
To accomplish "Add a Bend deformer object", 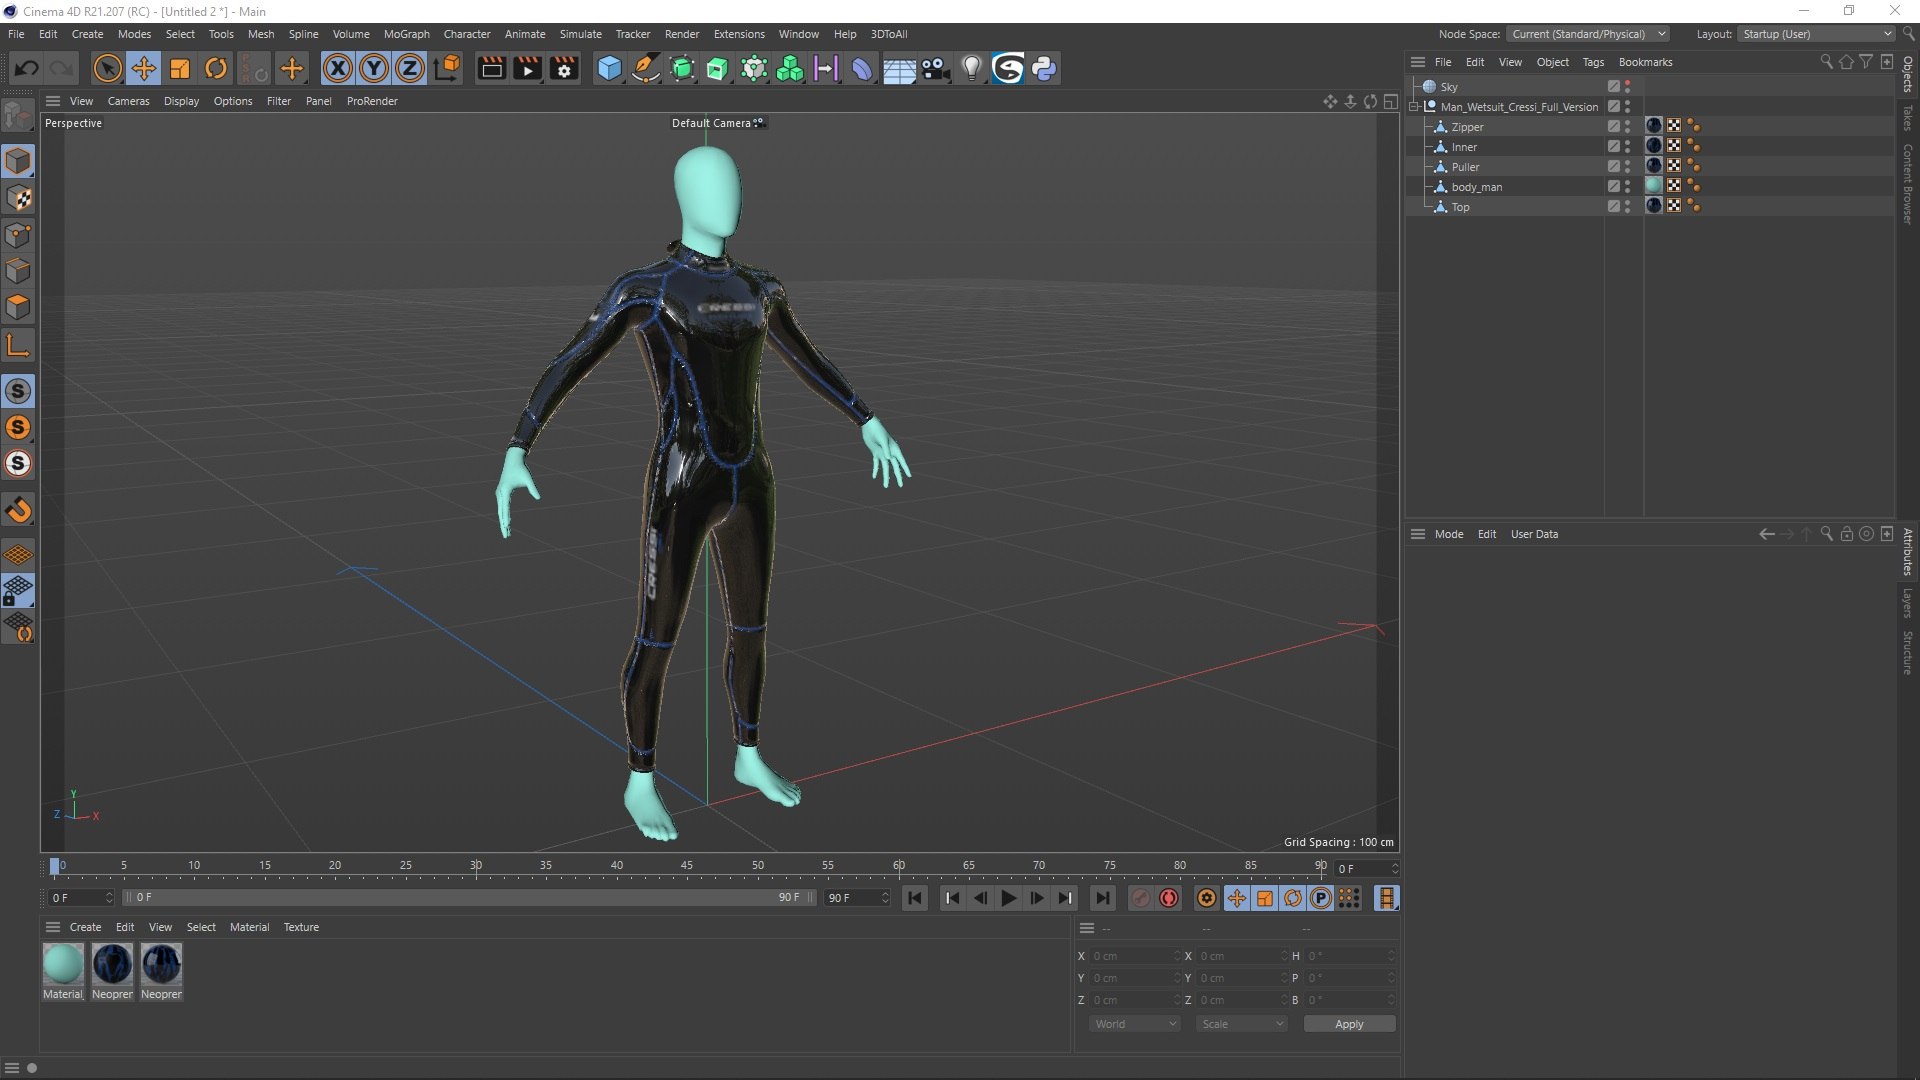I will coord(861,69).
